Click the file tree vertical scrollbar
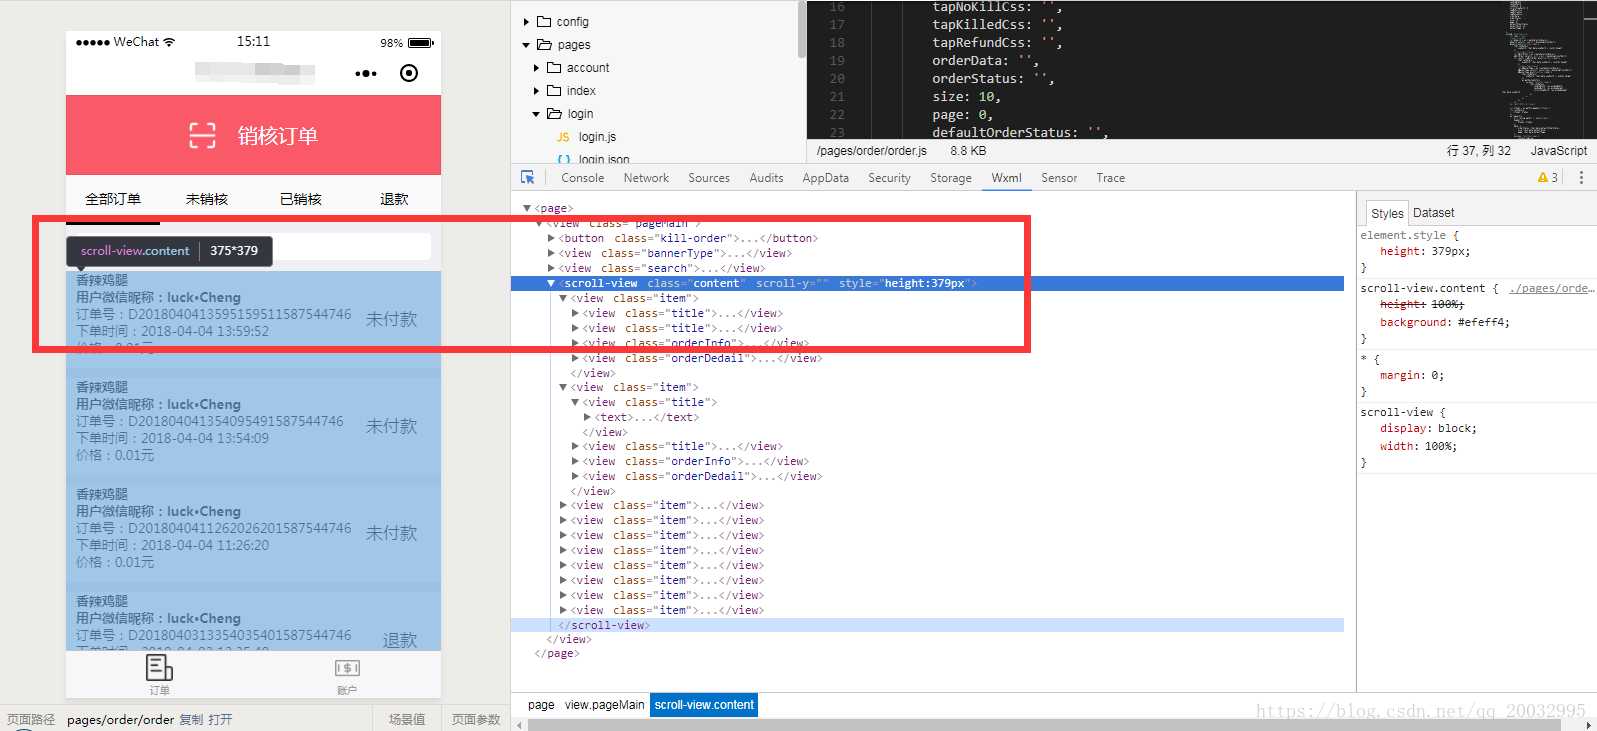 [x=801, y=28]
